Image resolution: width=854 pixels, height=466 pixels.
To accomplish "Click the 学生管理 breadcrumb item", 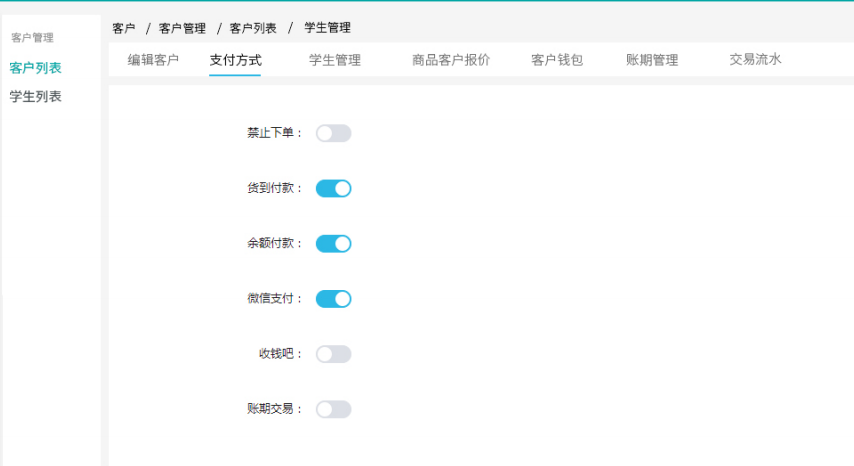I will pyautogui.click(x=327, y=28).
